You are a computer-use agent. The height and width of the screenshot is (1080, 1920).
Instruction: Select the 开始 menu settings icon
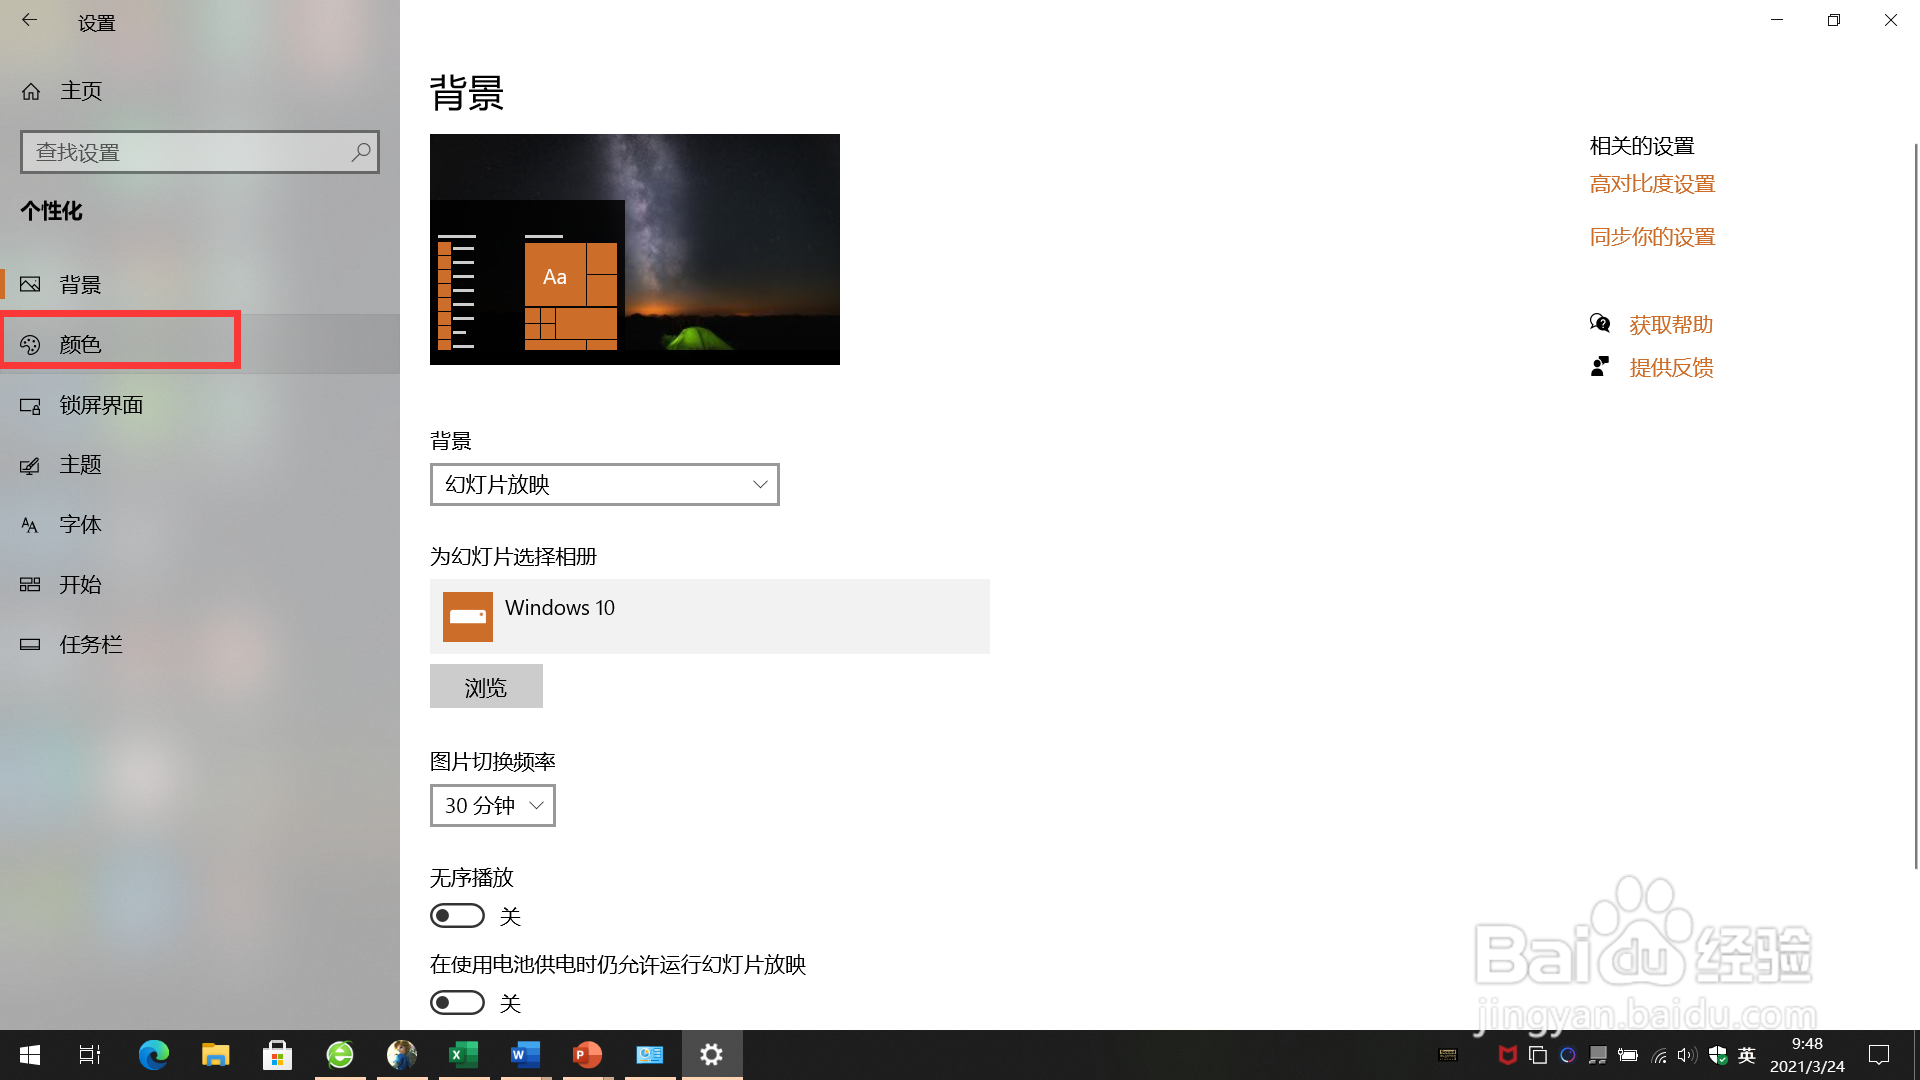tap(30, 584)
